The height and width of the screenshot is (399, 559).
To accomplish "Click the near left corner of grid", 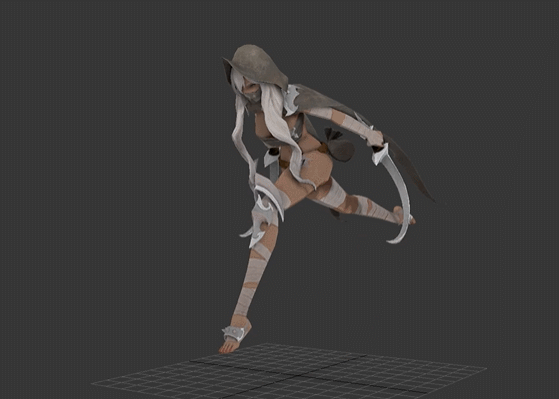I will click(x=93, y=384).
